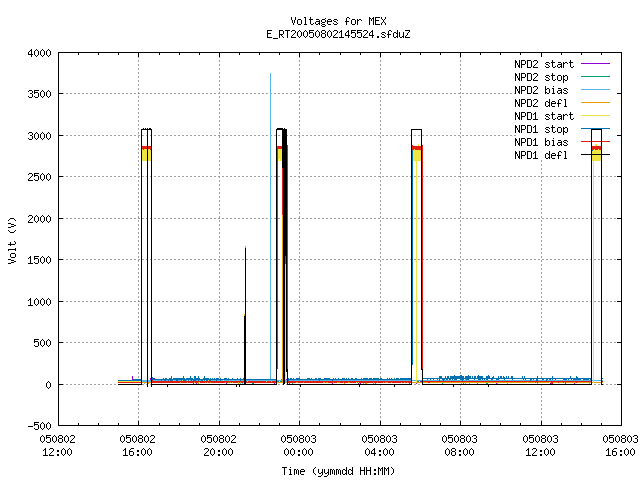
Task: Click the 2500 y-axis tick label
Action: (x=39, y=177)
